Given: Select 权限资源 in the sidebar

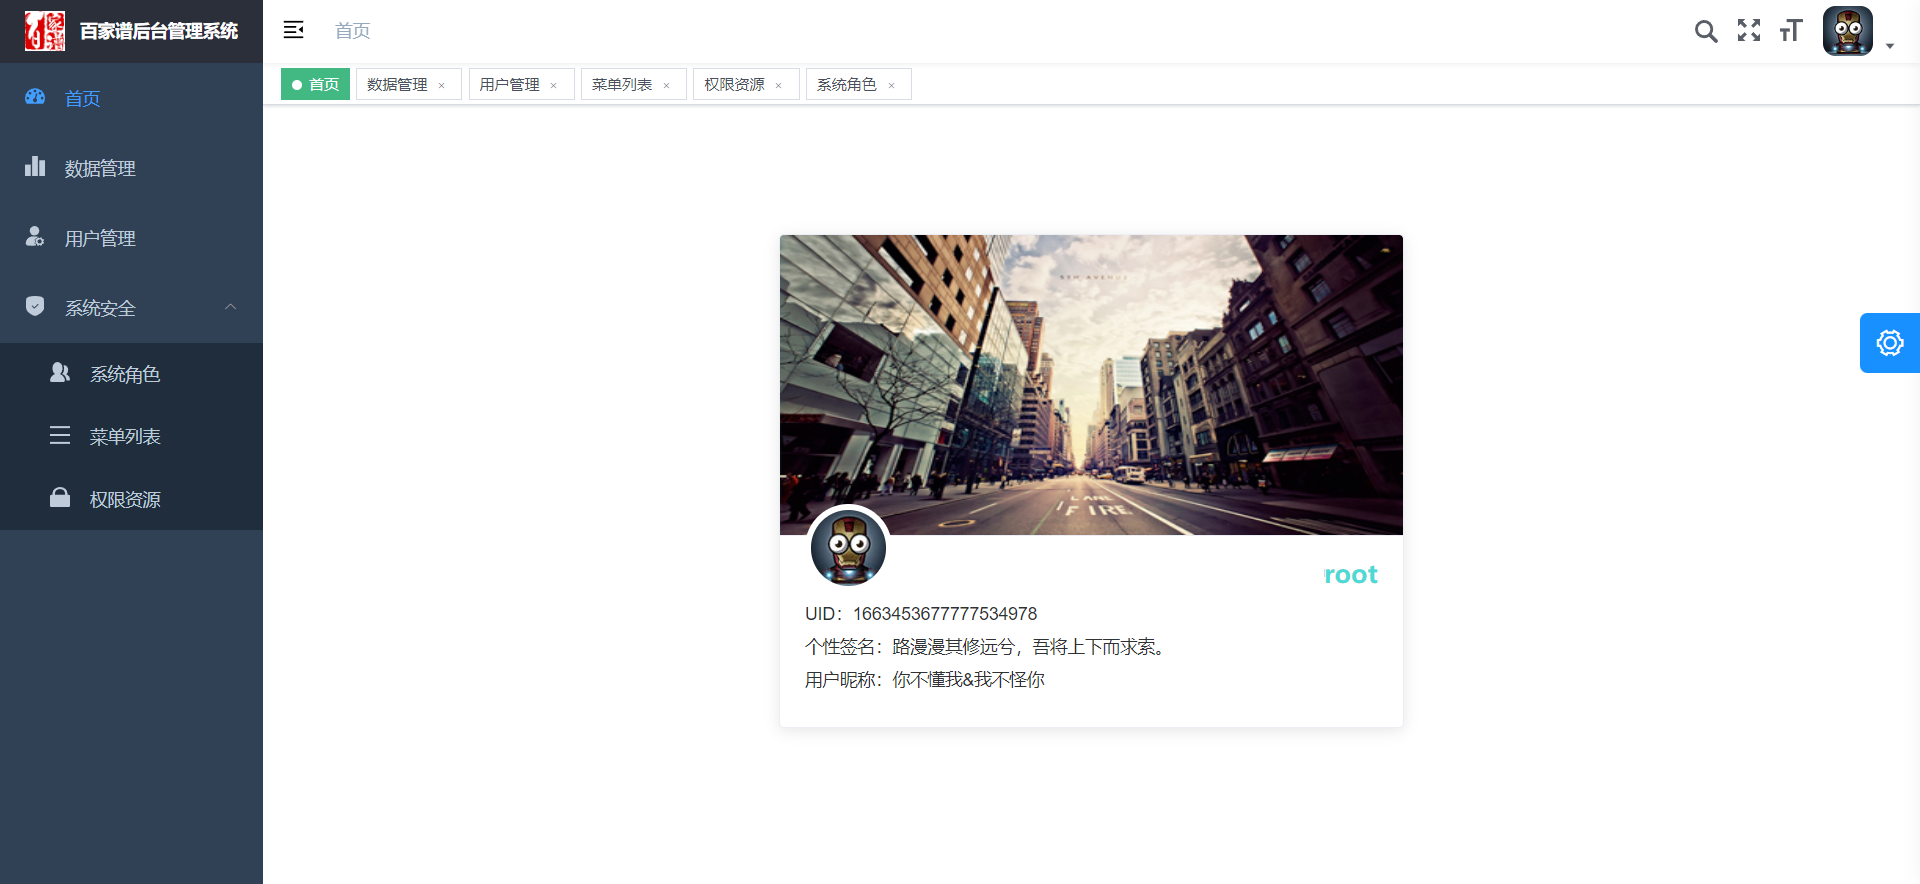Looking at the screenshot, I should (x=125, y=500).
